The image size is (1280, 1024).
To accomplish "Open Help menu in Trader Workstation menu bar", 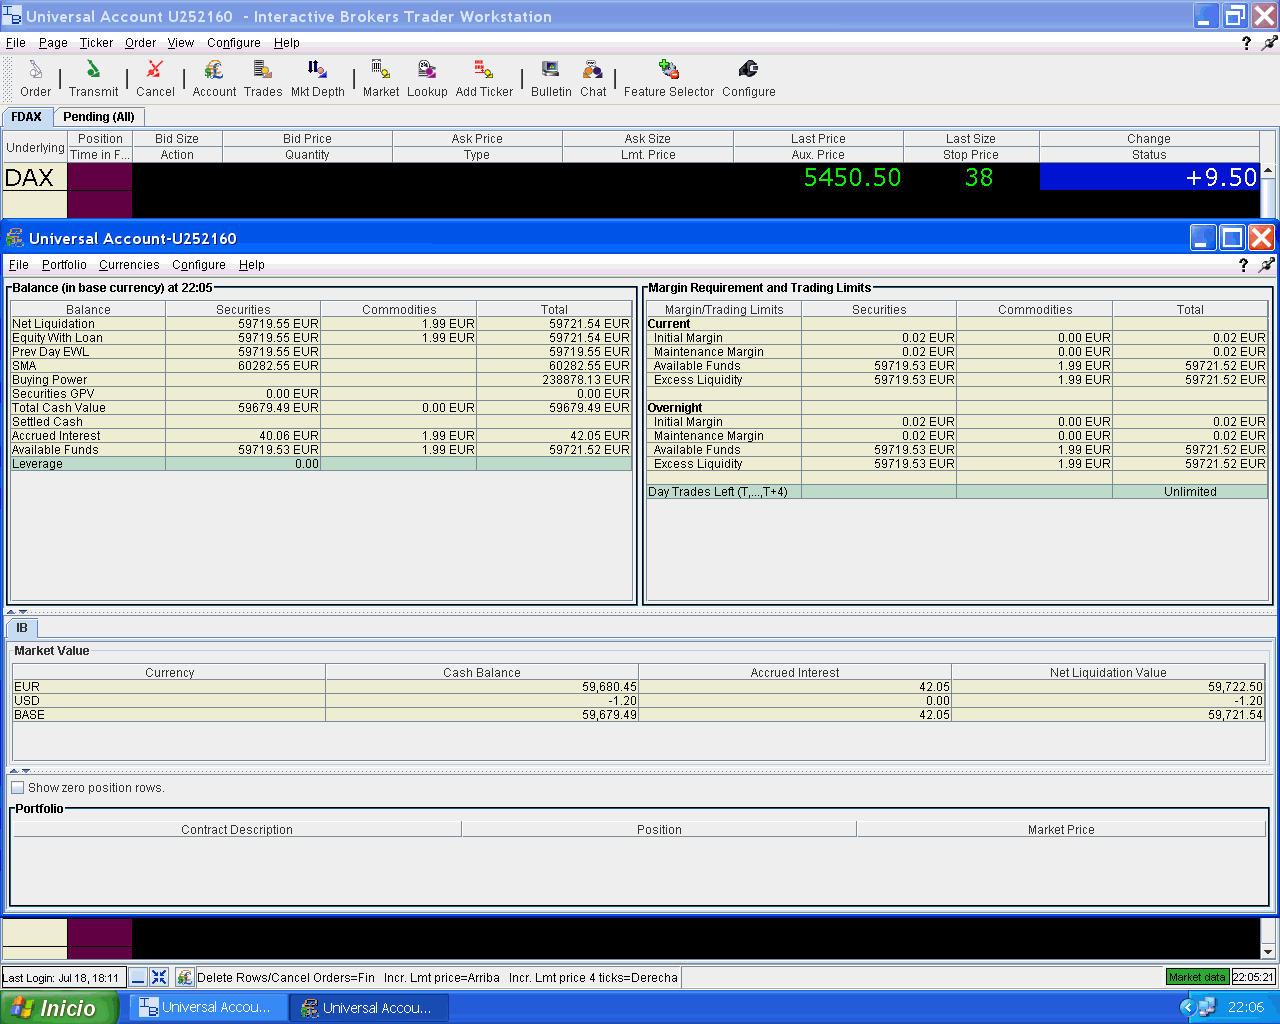I will click(287, 43).
